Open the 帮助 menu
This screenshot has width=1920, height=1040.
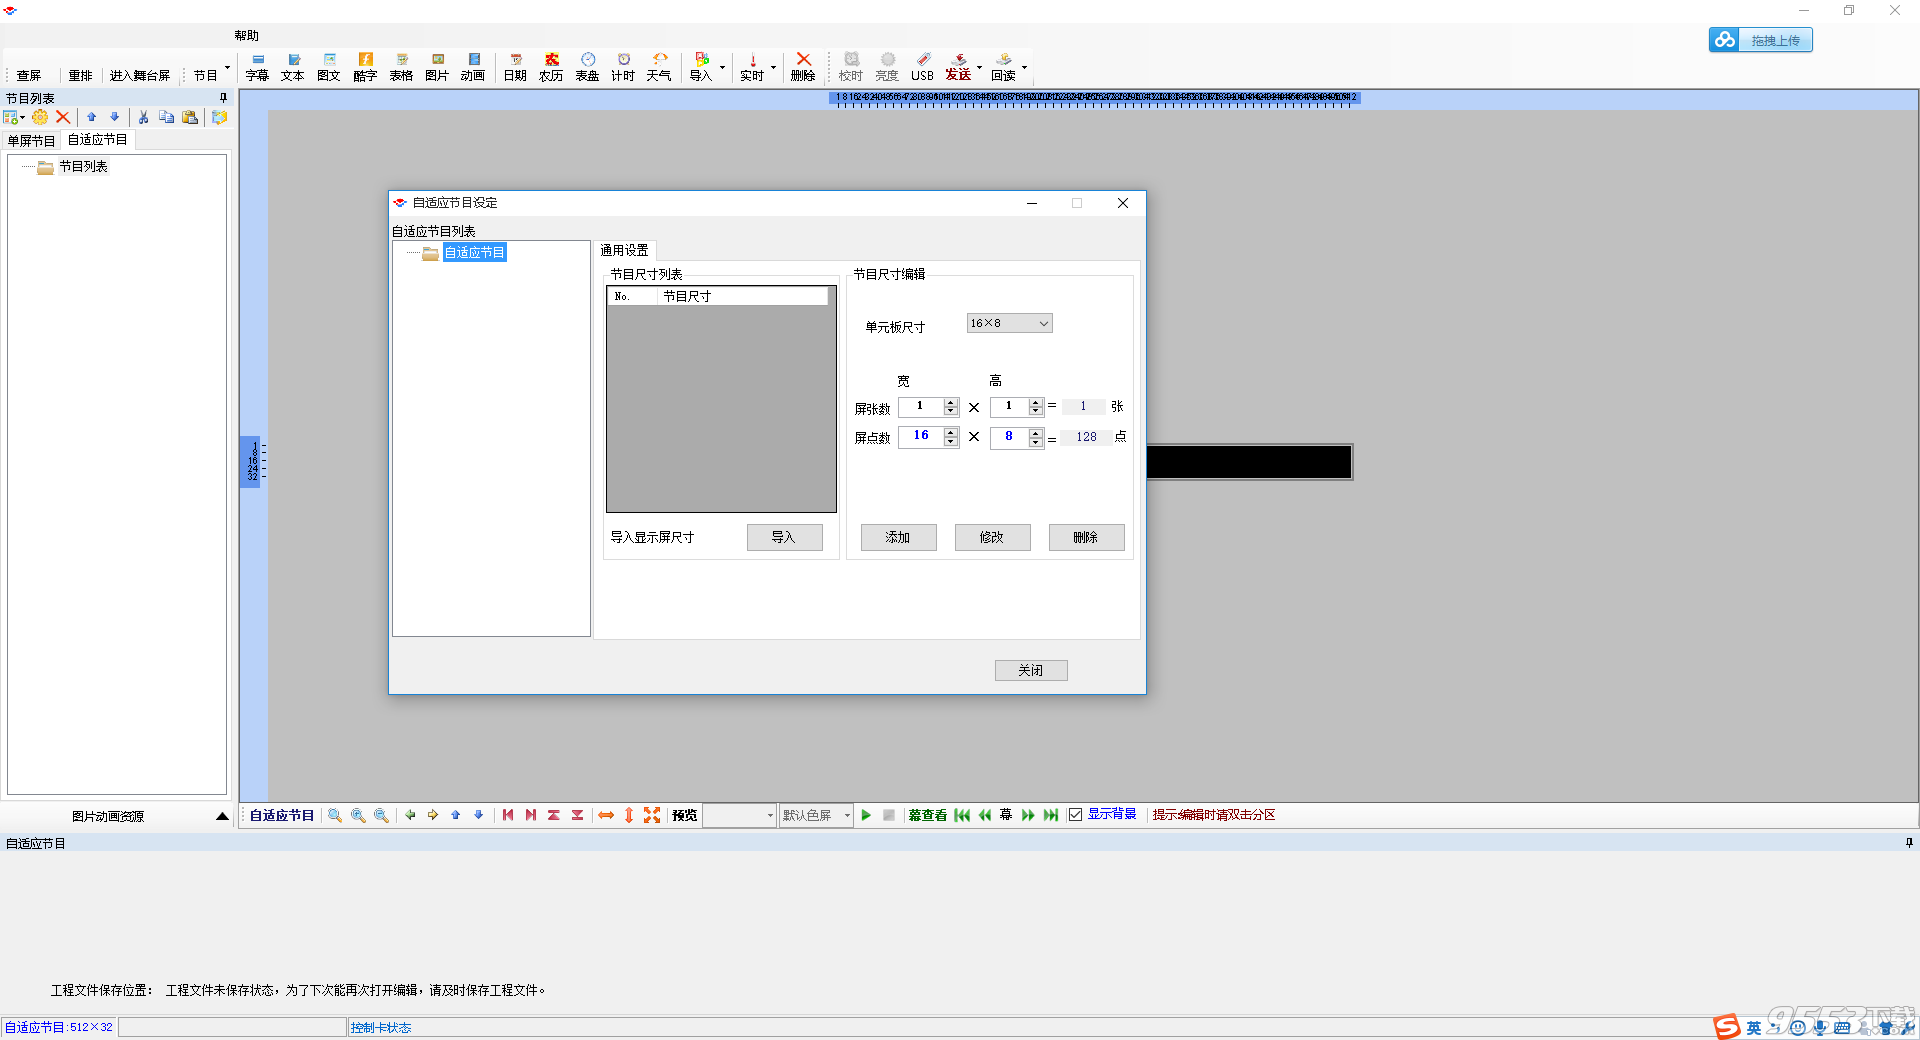click(x=247, y=36)
